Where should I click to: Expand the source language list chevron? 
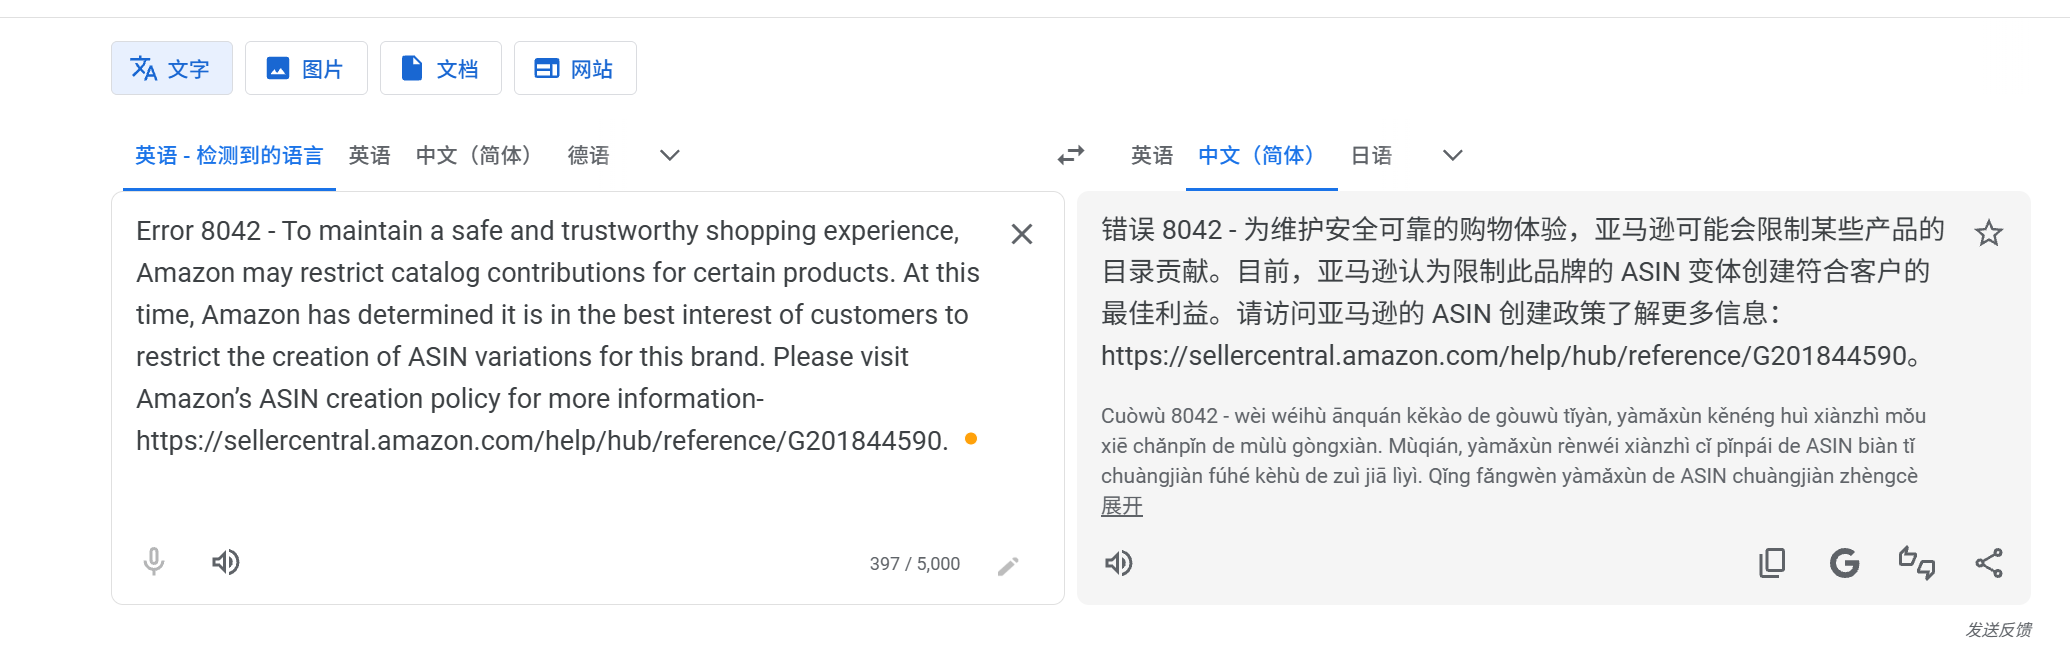(670, 156)
